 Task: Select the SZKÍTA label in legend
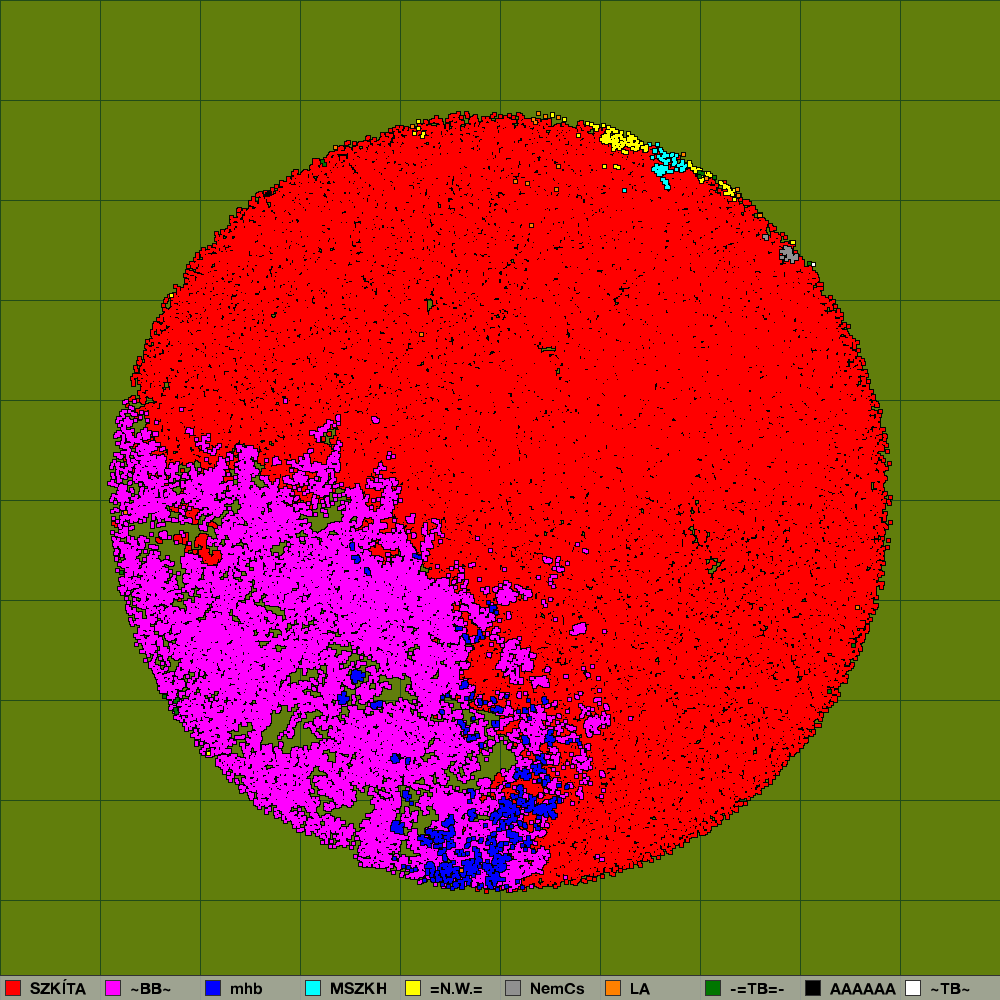click(57, 989)
